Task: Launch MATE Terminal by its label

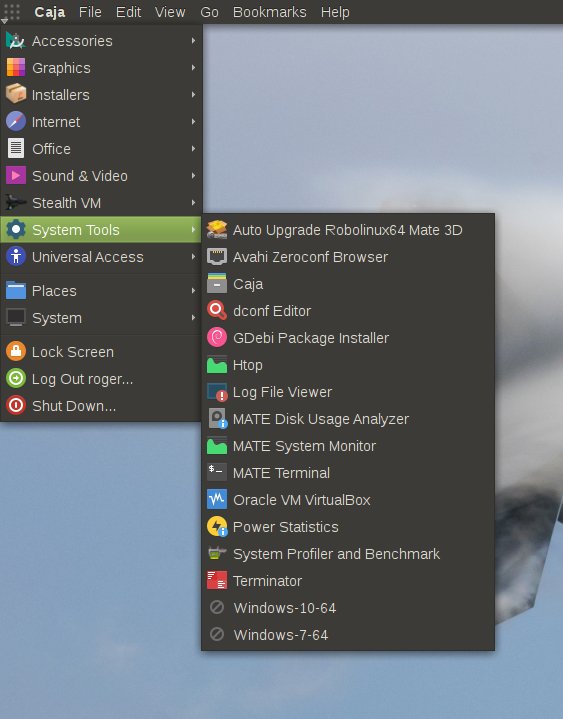Action: [x=281, y=473]
